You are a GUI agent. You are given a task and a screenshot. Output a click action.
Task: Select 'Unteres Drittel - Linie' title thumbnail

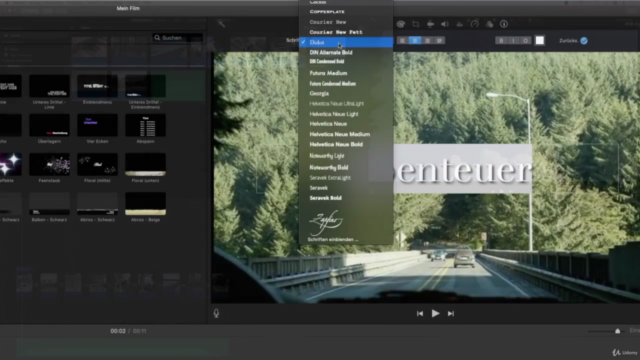49,86
